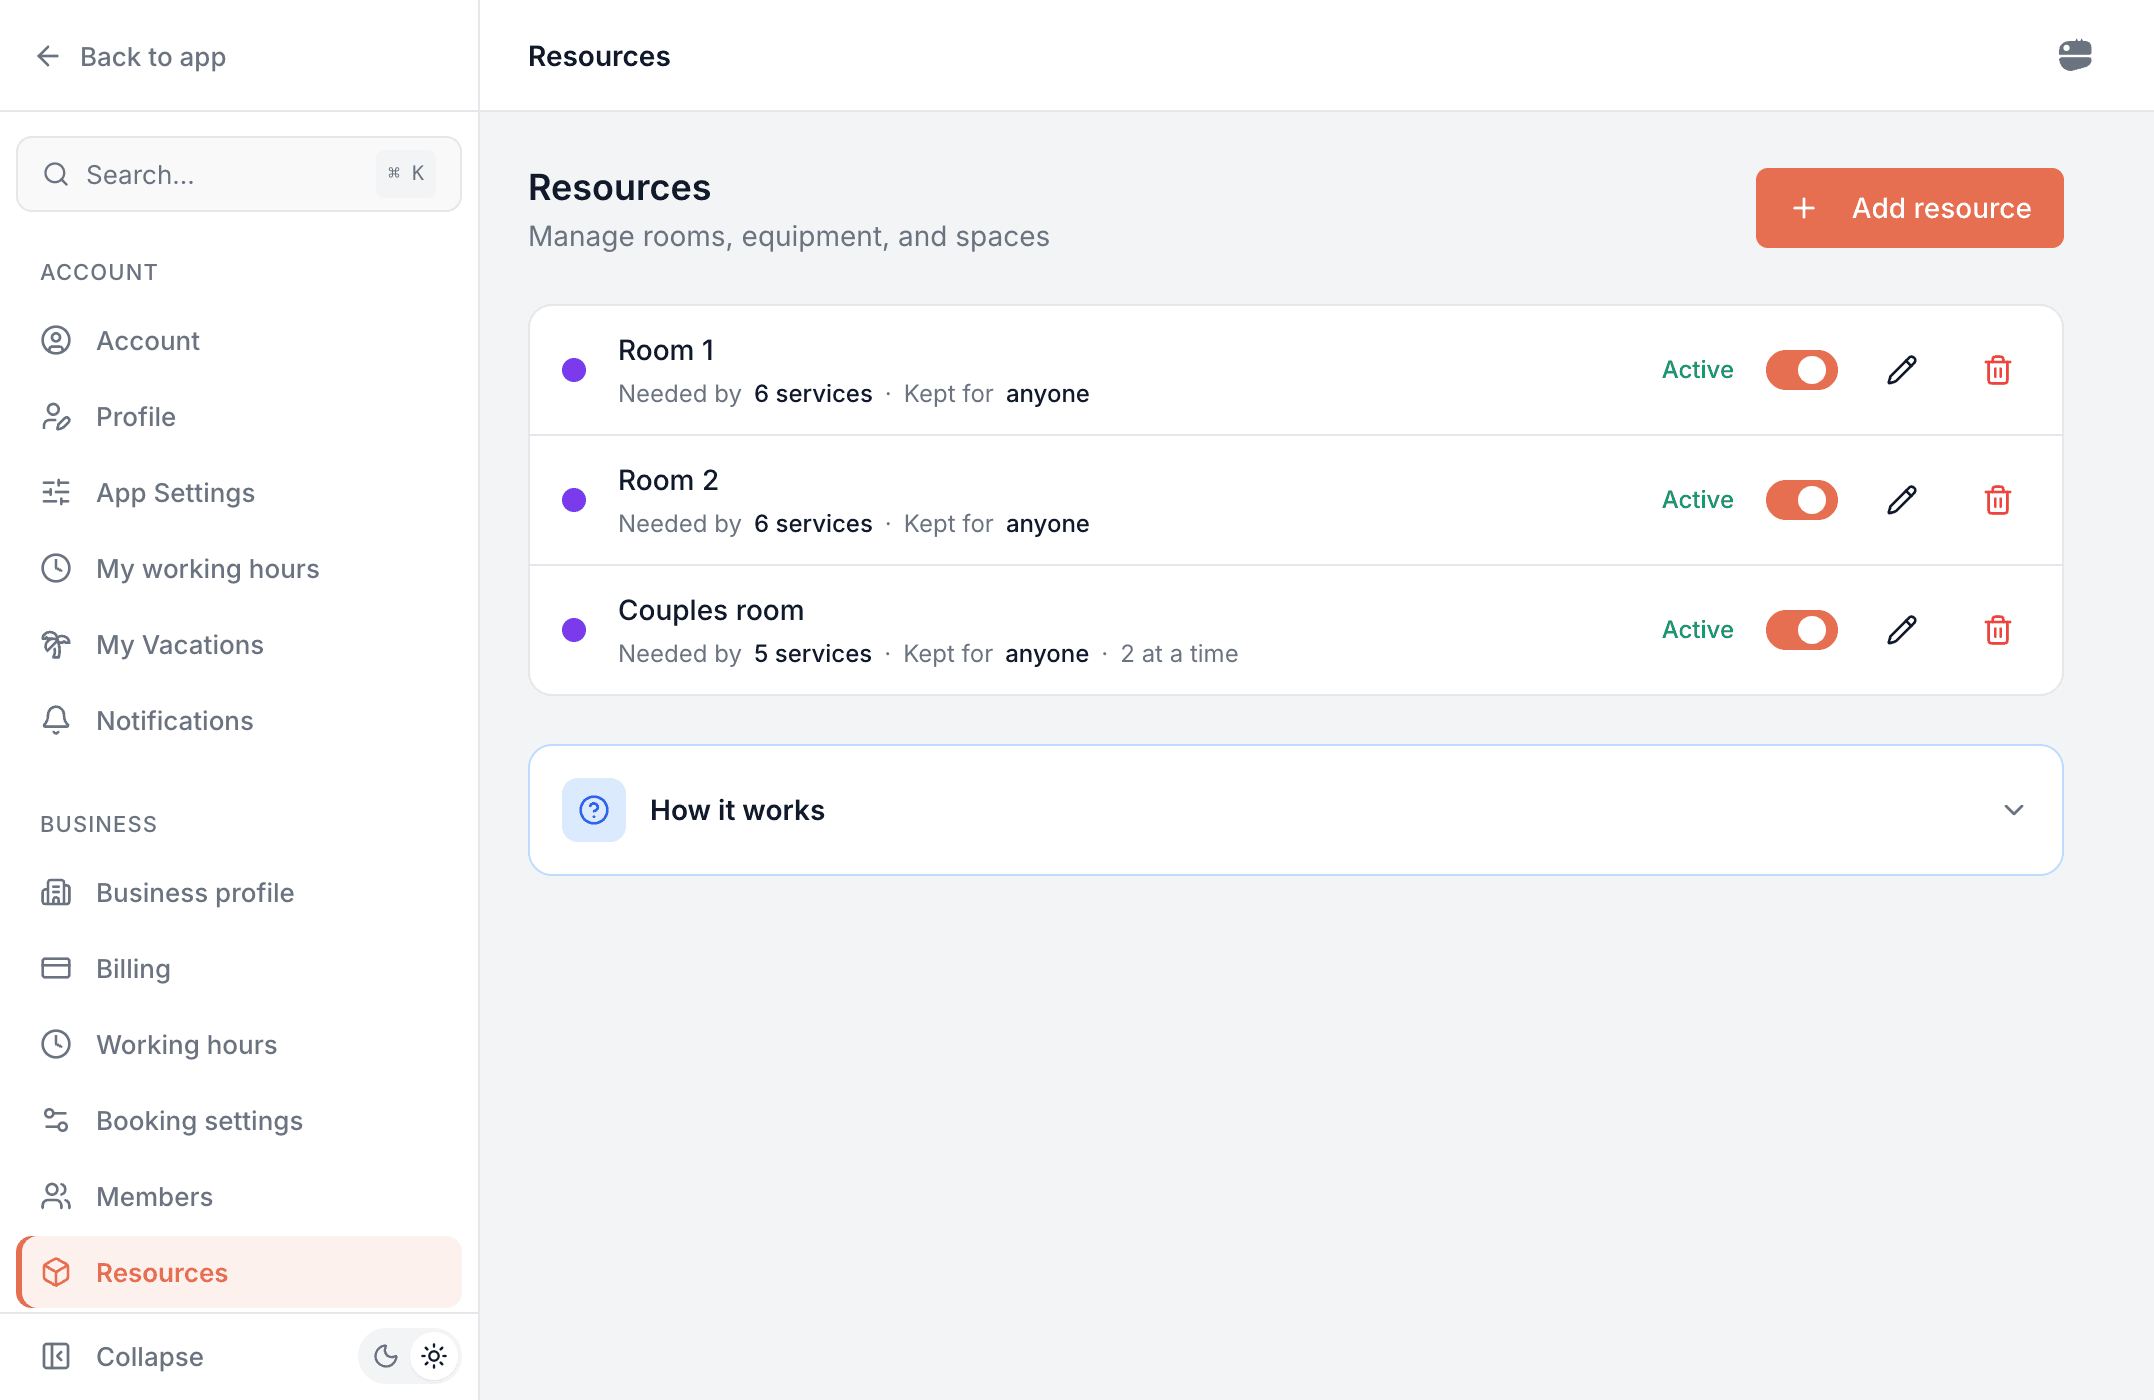Click the How it works help icon
The image size is (2154, 1400).
point(594,810)
